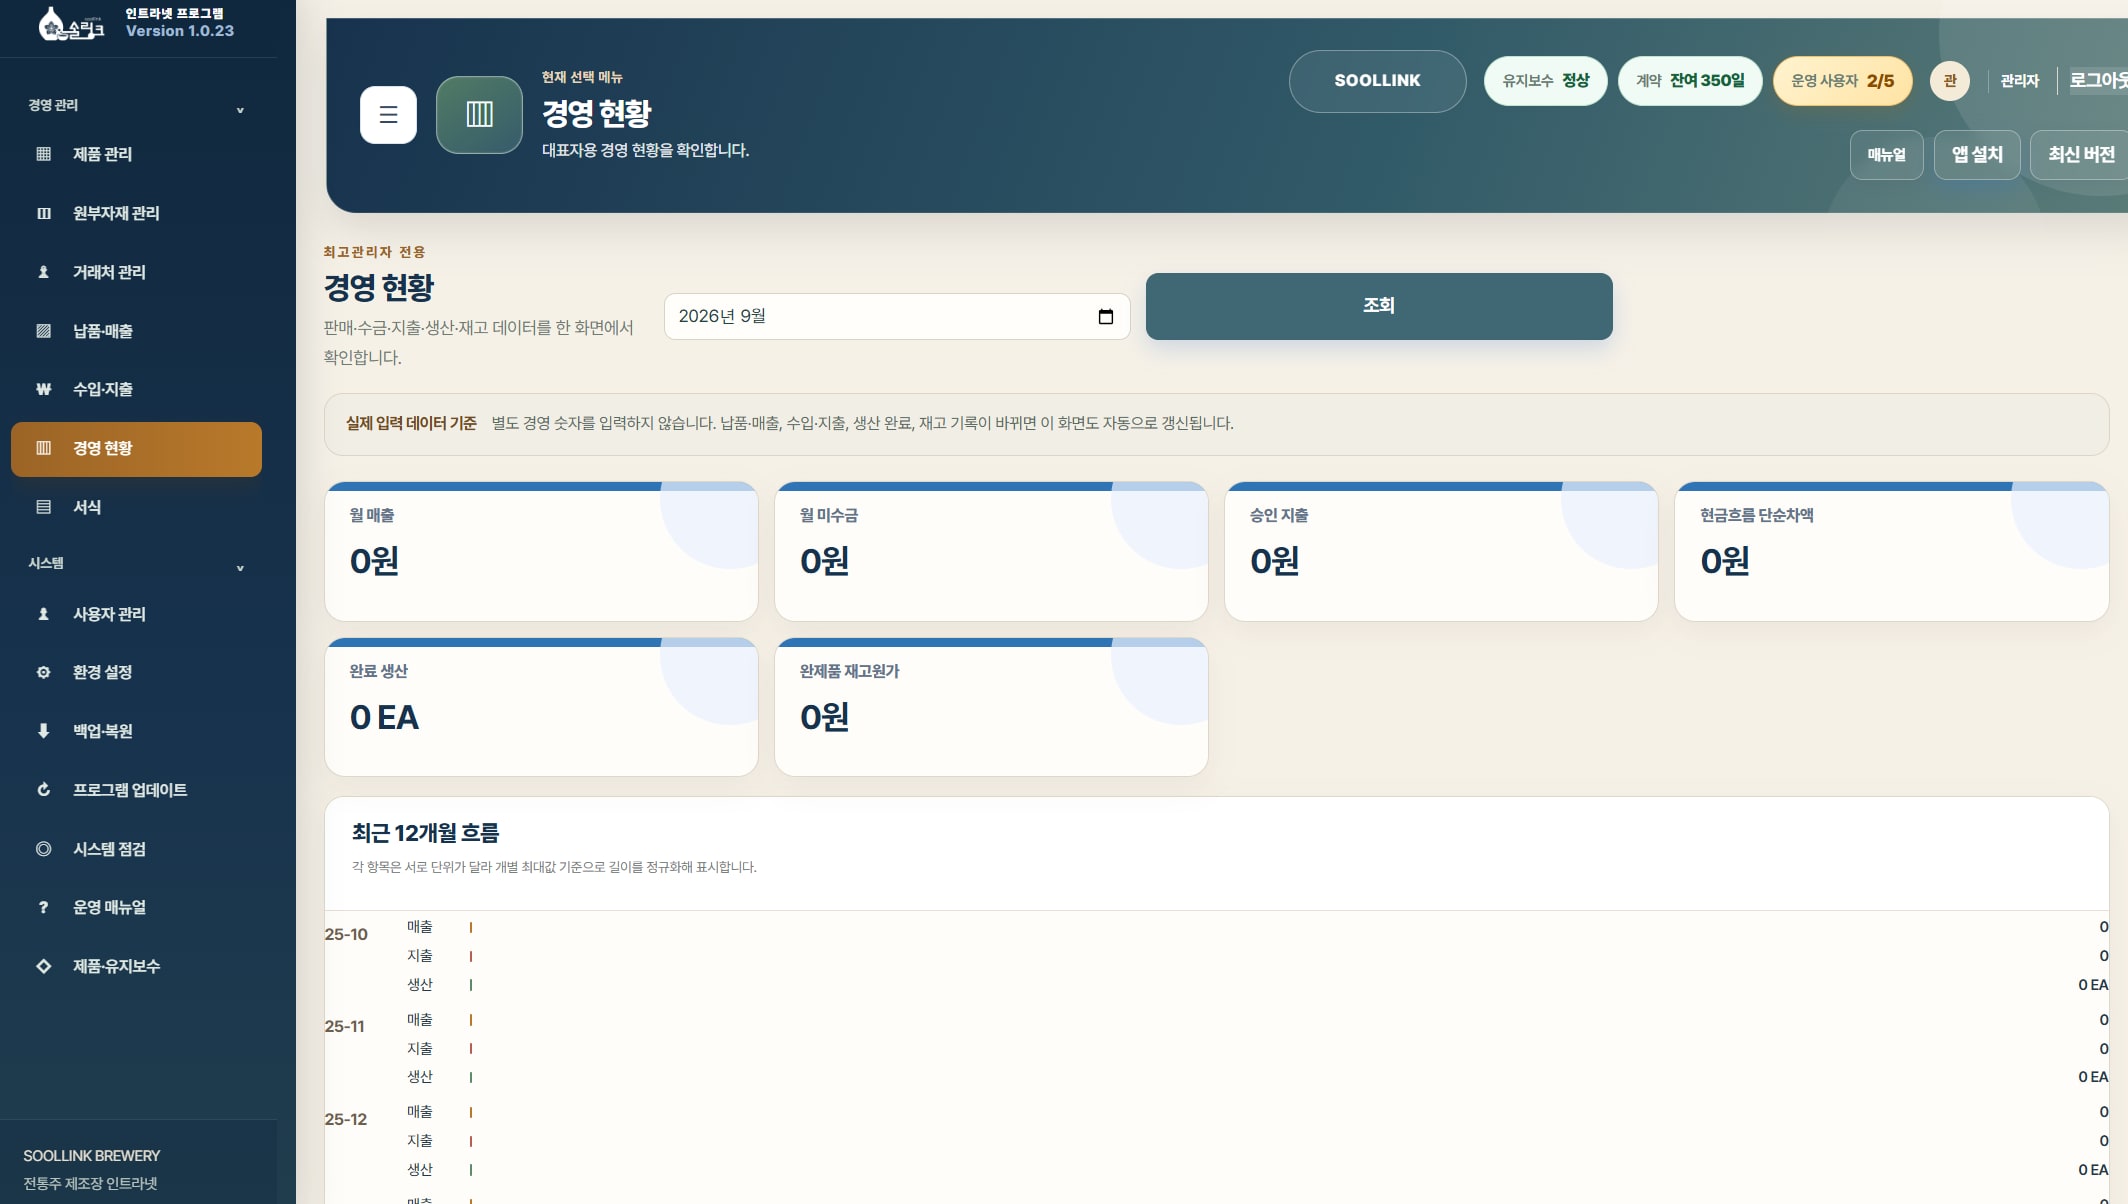Click the 제품 관리 grid icon
This screenshot has height=1204, width=2128.
(x=43, y=154)
